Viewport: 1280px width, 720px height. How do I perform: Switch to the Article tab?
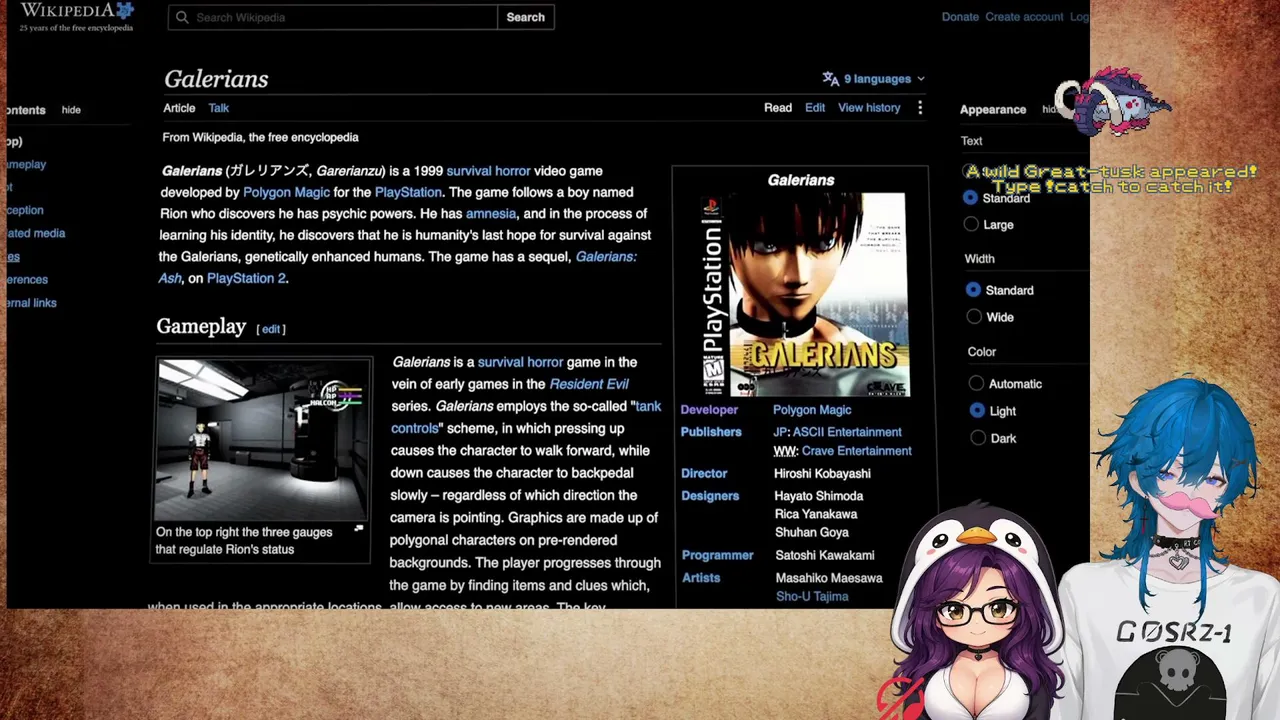pos(179,108)
